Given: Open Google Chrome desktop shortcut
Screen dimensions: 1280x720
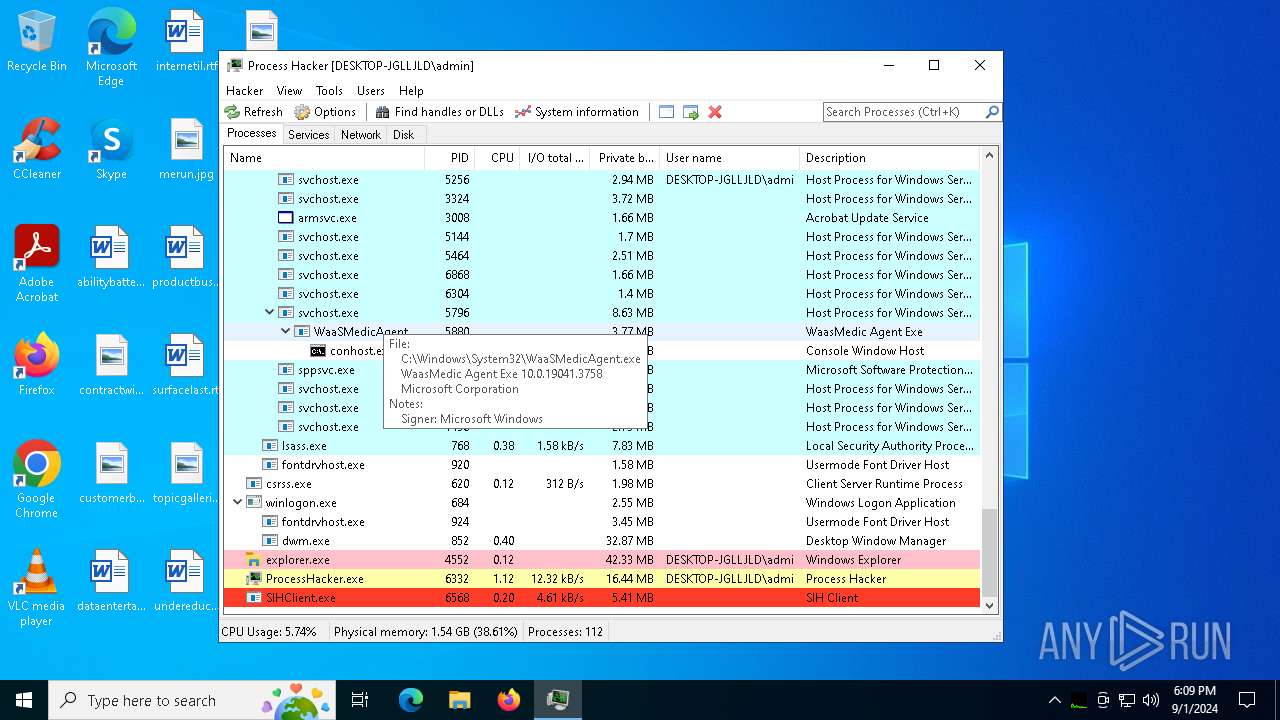Looking at the screenshot, I should (x=37, y=480).
